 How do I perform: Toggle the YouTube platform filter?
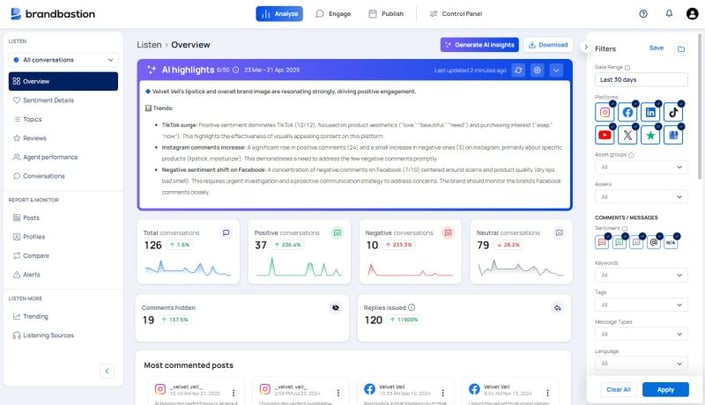[x=605, y=135]
